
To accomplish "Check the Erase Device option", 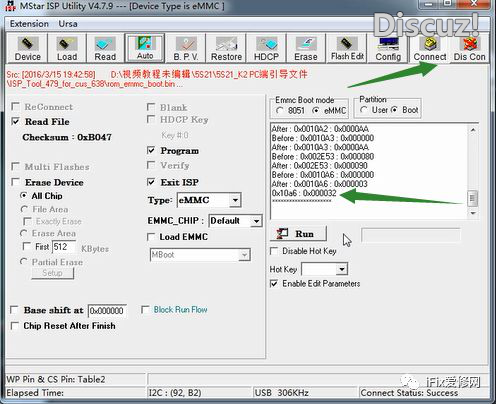I will pos(15,182).
